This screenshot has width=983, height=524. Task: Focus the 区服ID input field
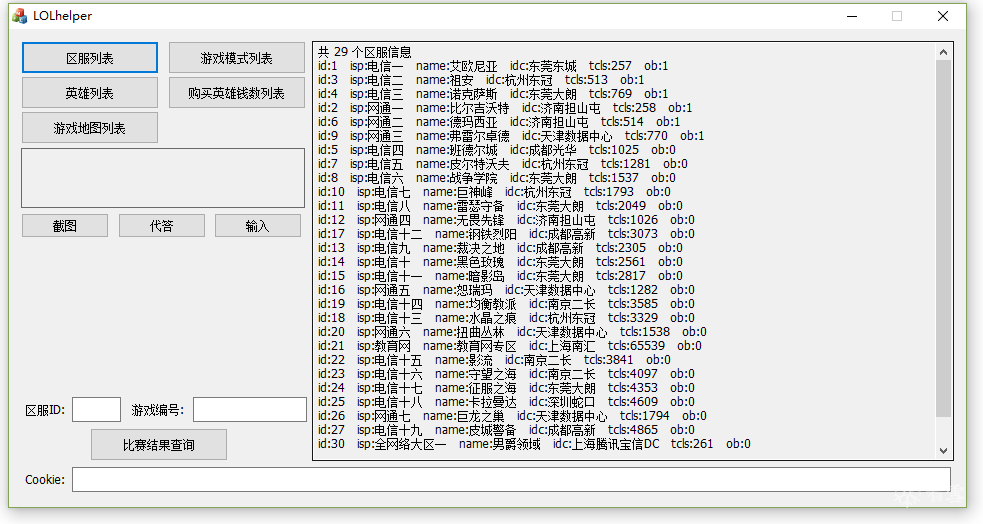click(x=97, y=410)
